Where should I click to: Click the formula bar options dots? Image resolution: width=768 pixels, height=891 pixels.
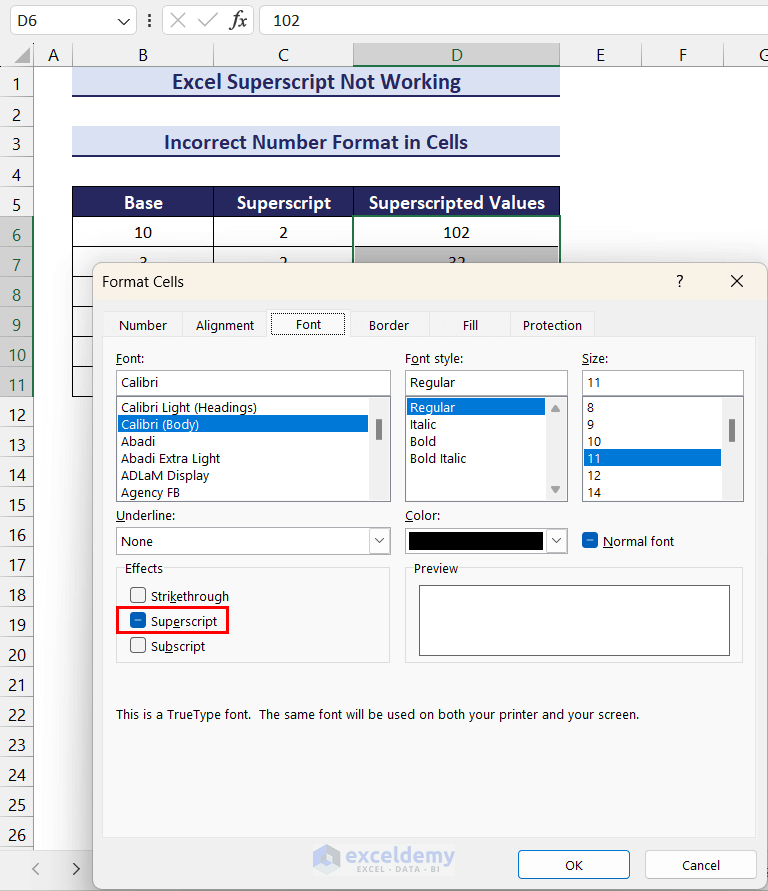pyautogui.click(x=149, y=20)
